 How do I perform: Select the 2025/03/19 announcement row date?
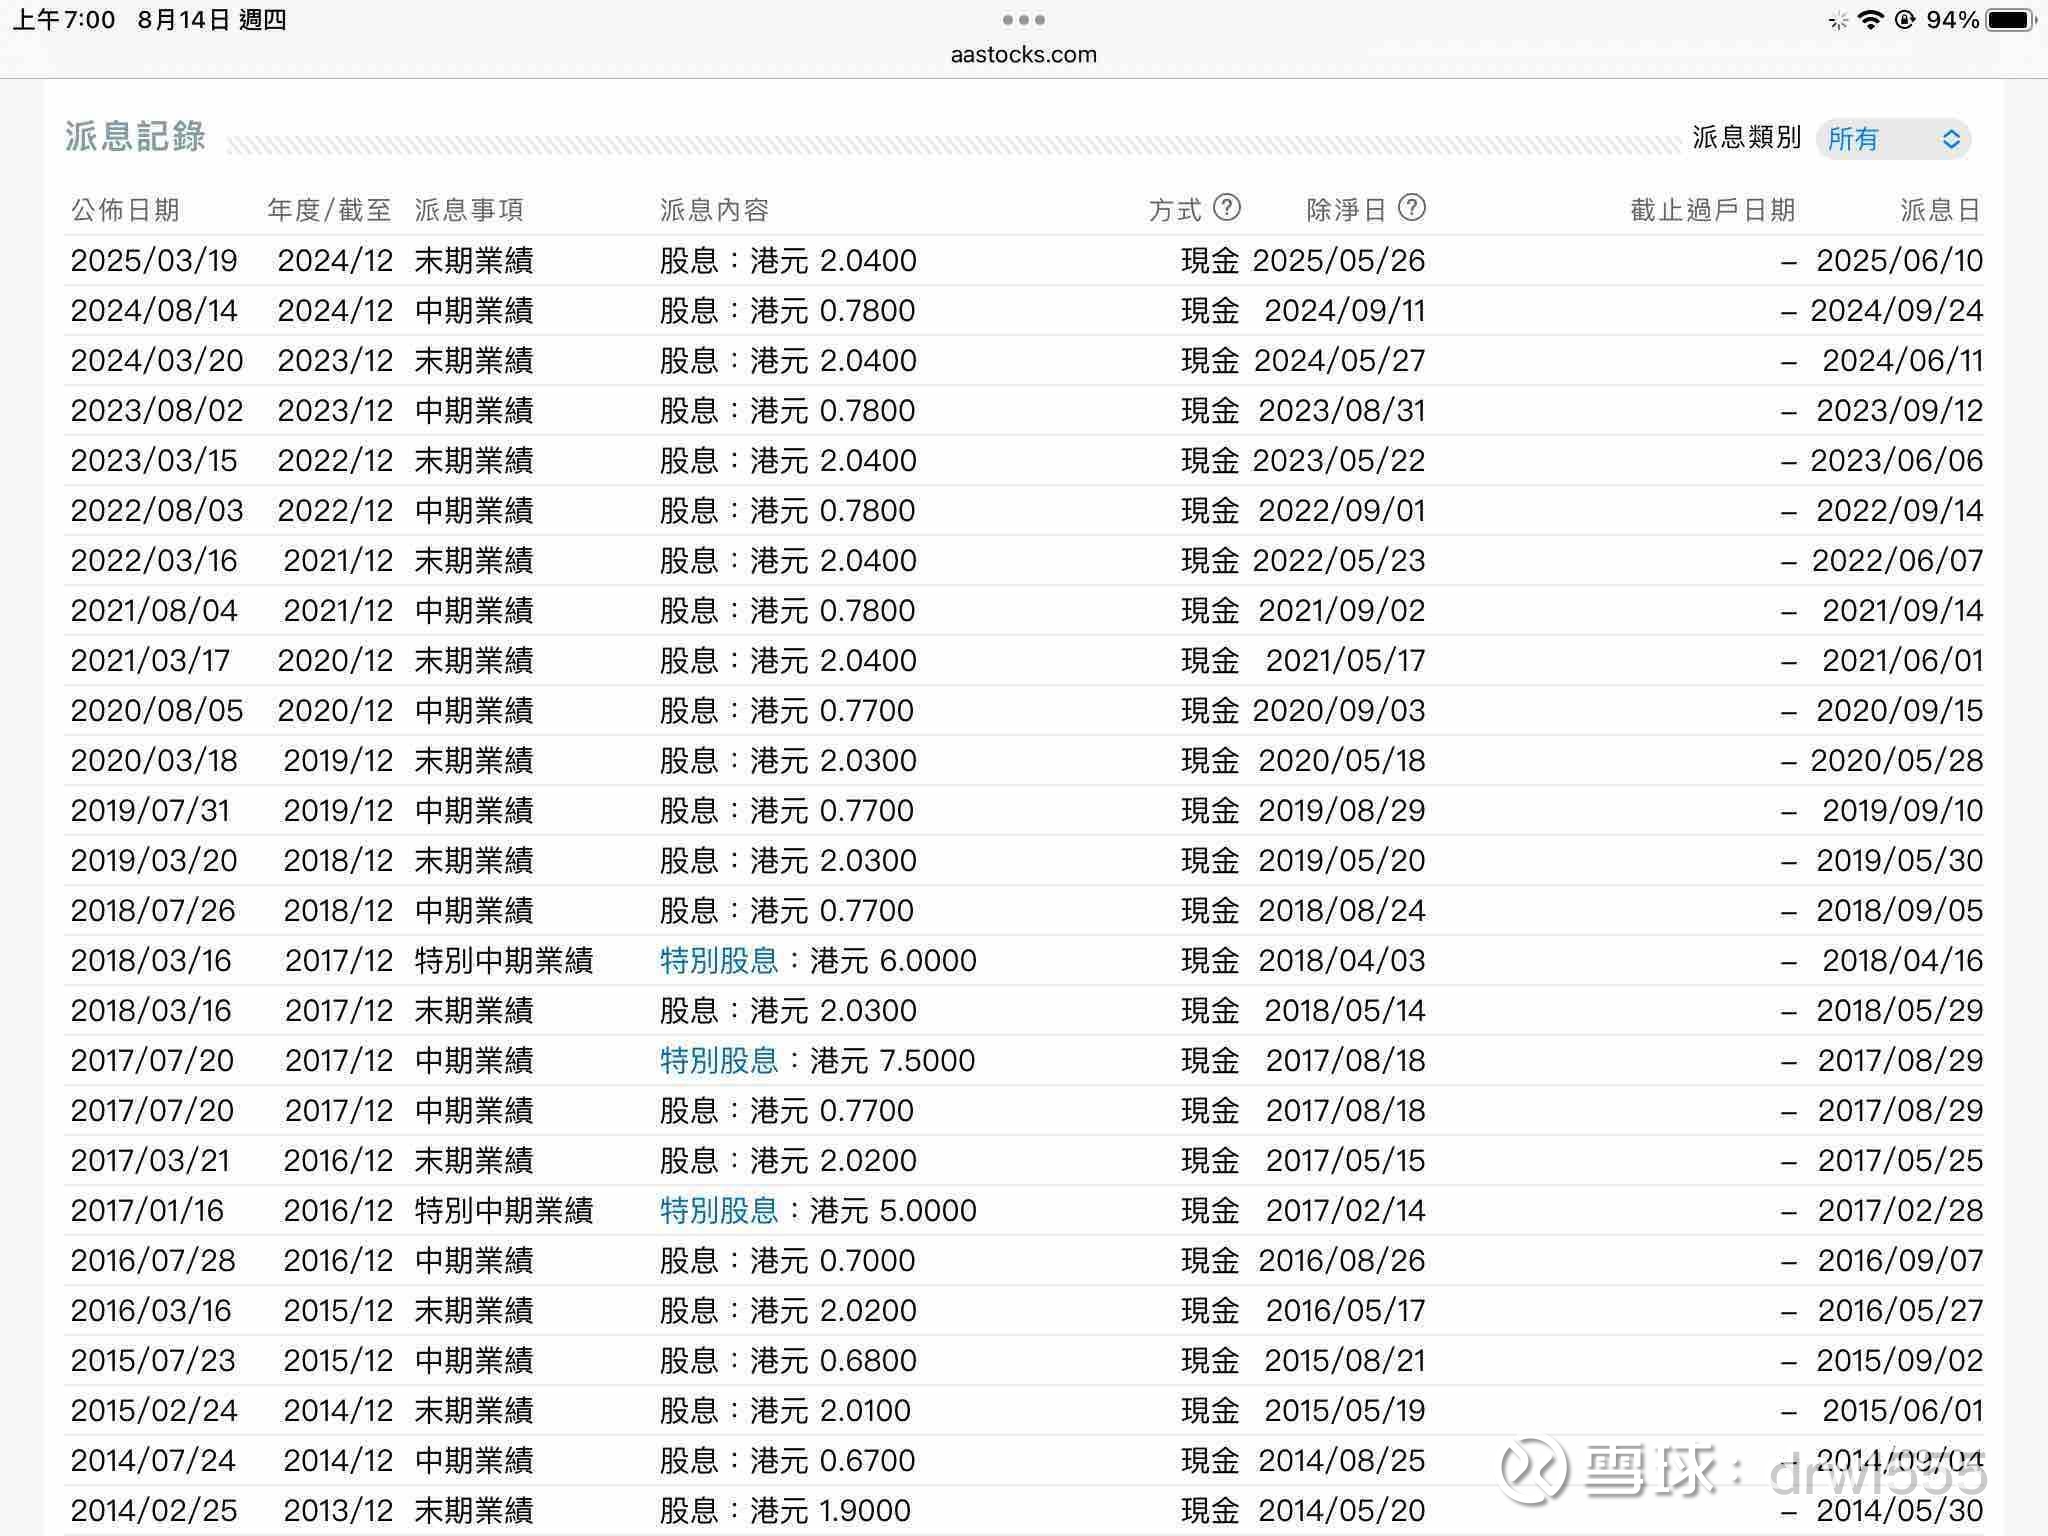coord(154,261)
